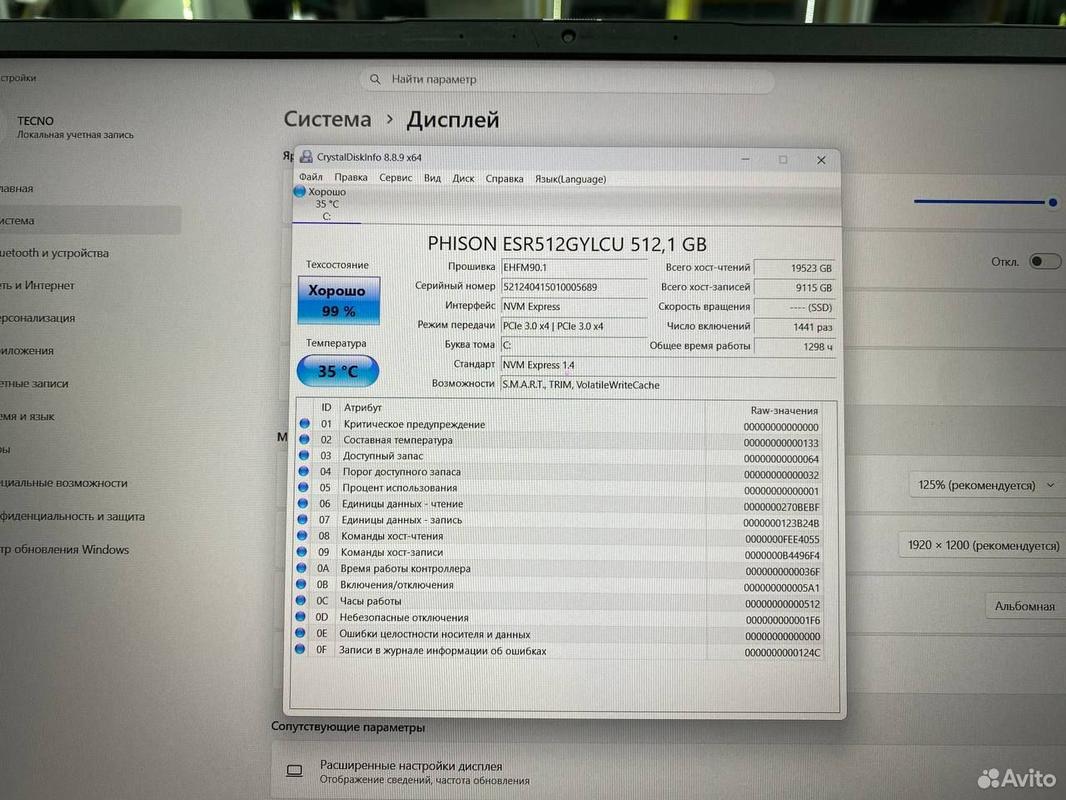Open Приложения in Settings sidebar

(x=27, y=351)
